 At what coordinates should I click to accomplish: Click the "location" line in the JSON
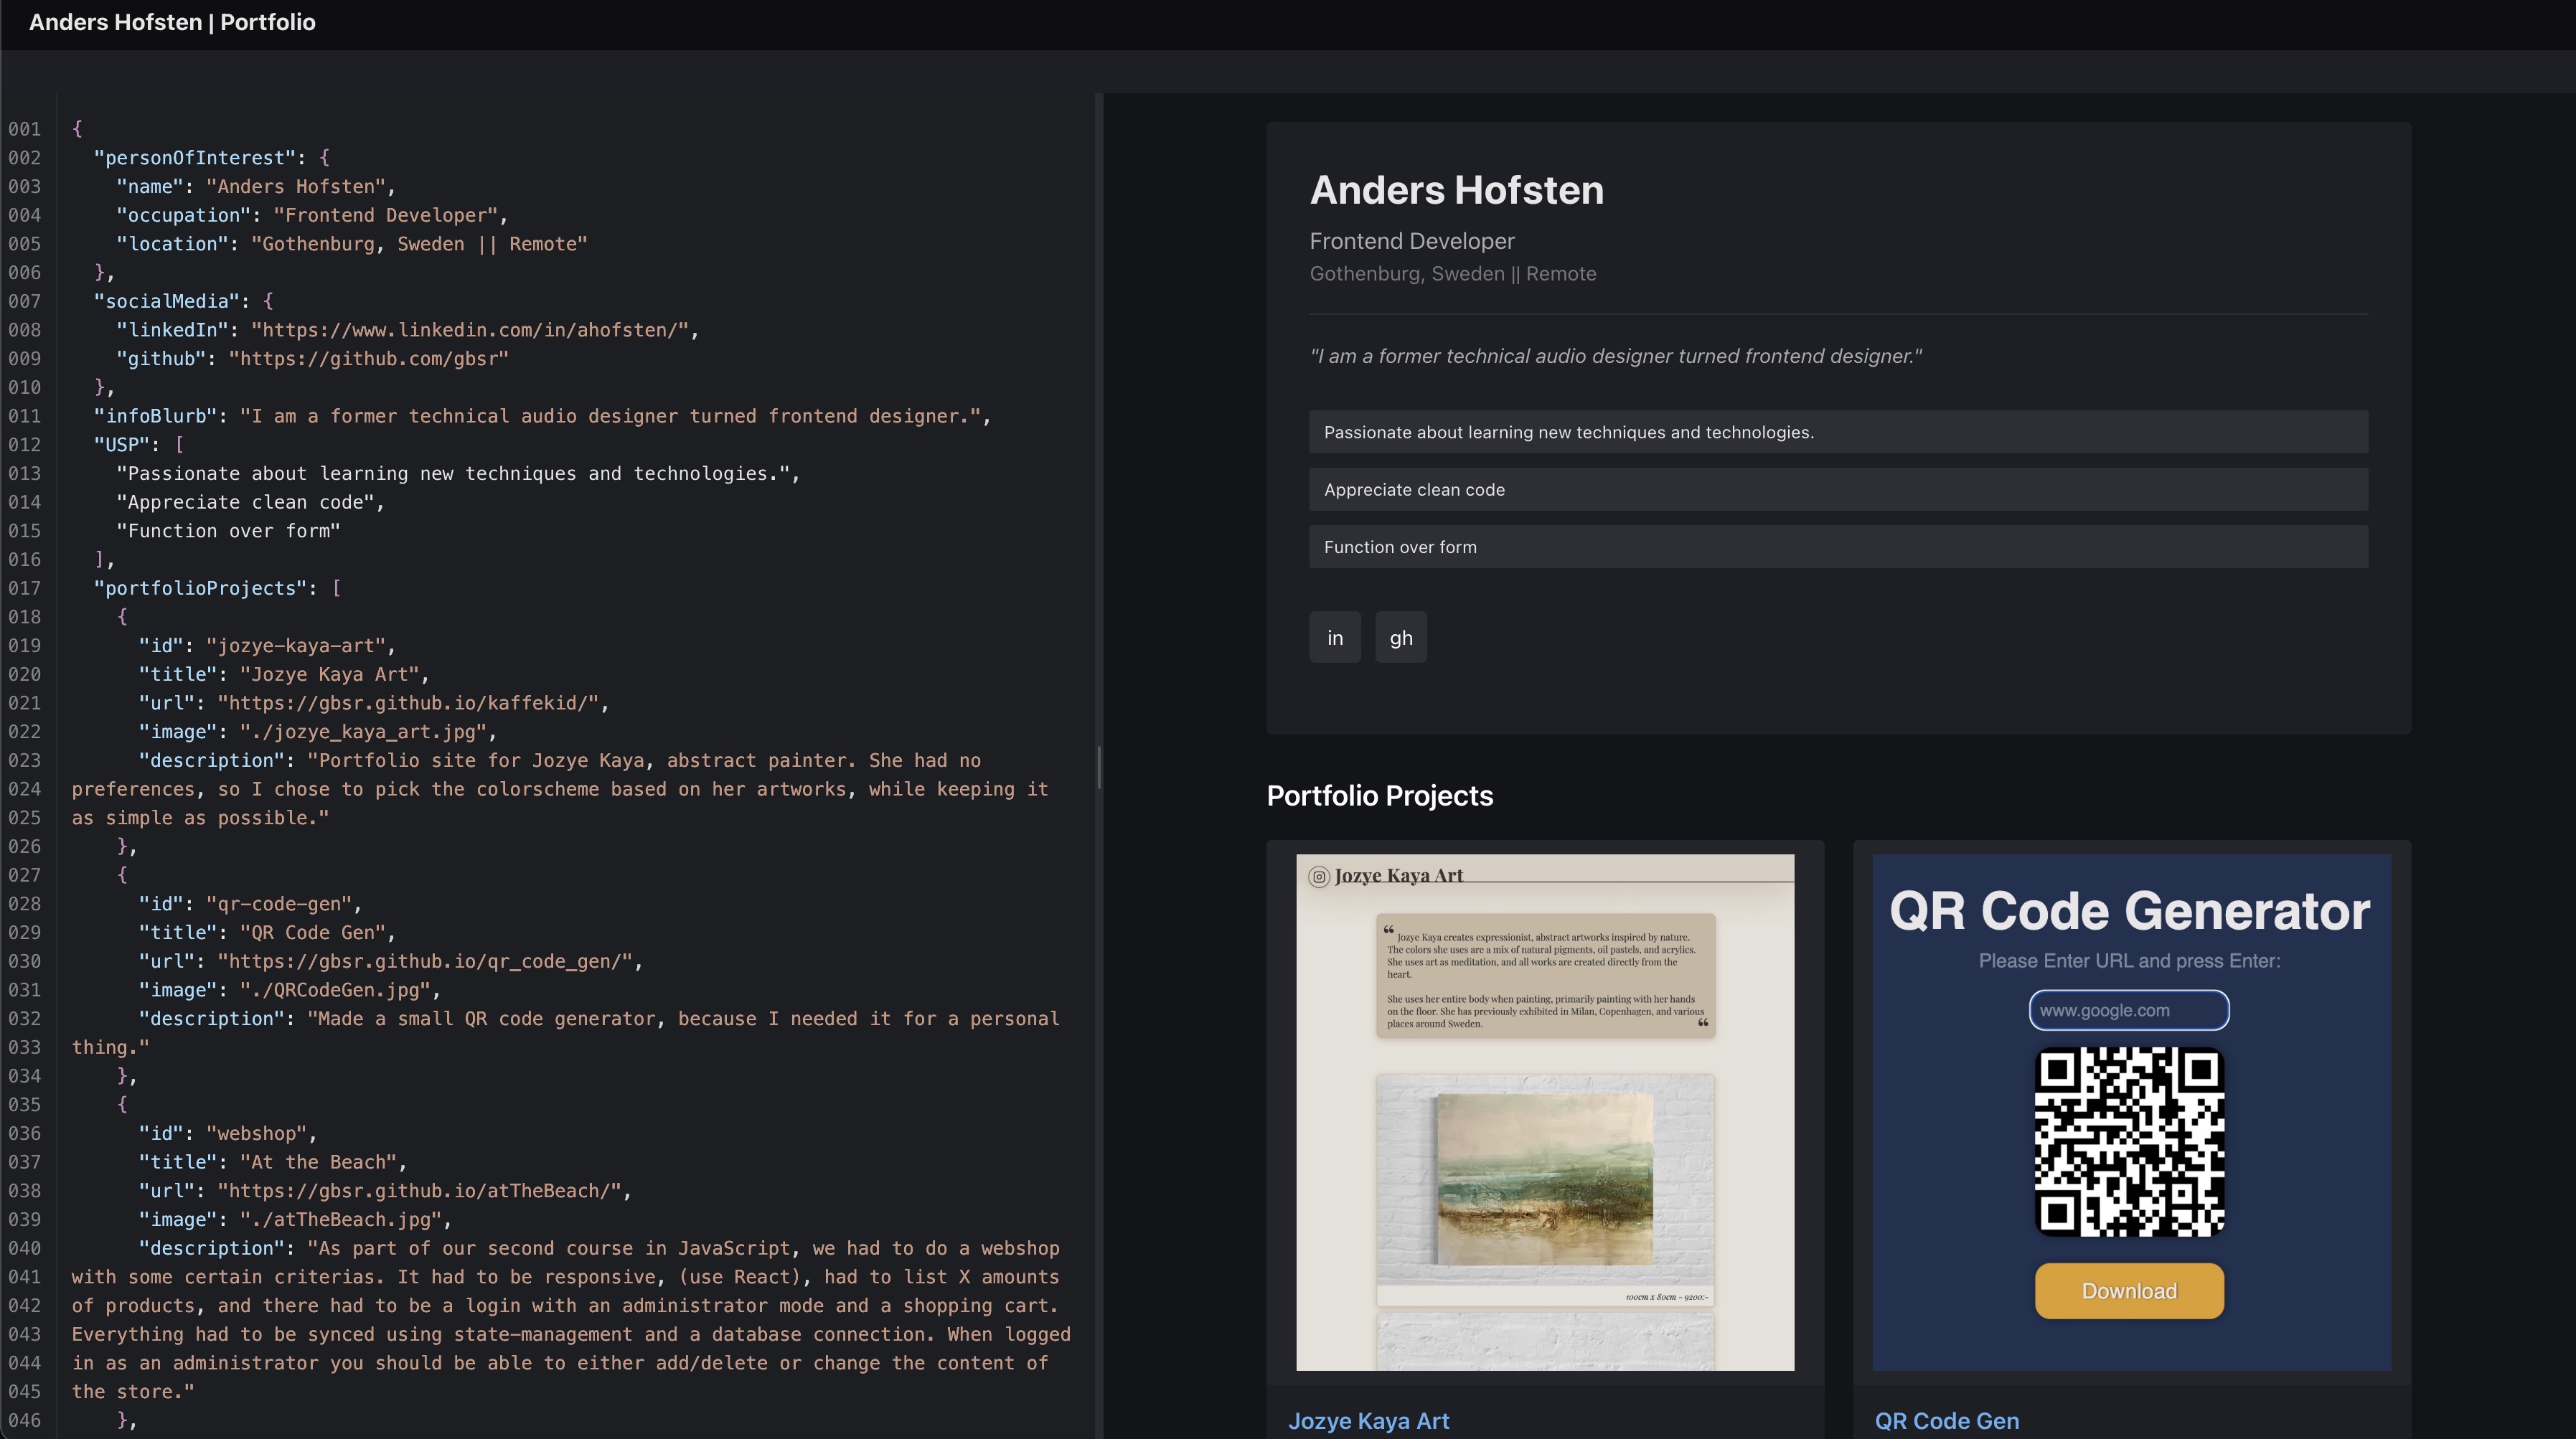tap(352, 244)
